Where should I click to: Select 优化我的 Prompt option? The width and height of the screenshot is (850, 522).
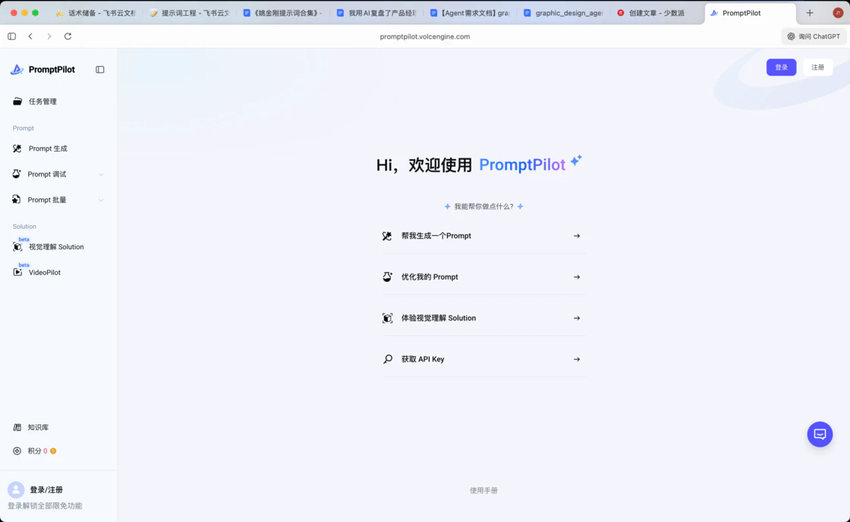(484, 277)
